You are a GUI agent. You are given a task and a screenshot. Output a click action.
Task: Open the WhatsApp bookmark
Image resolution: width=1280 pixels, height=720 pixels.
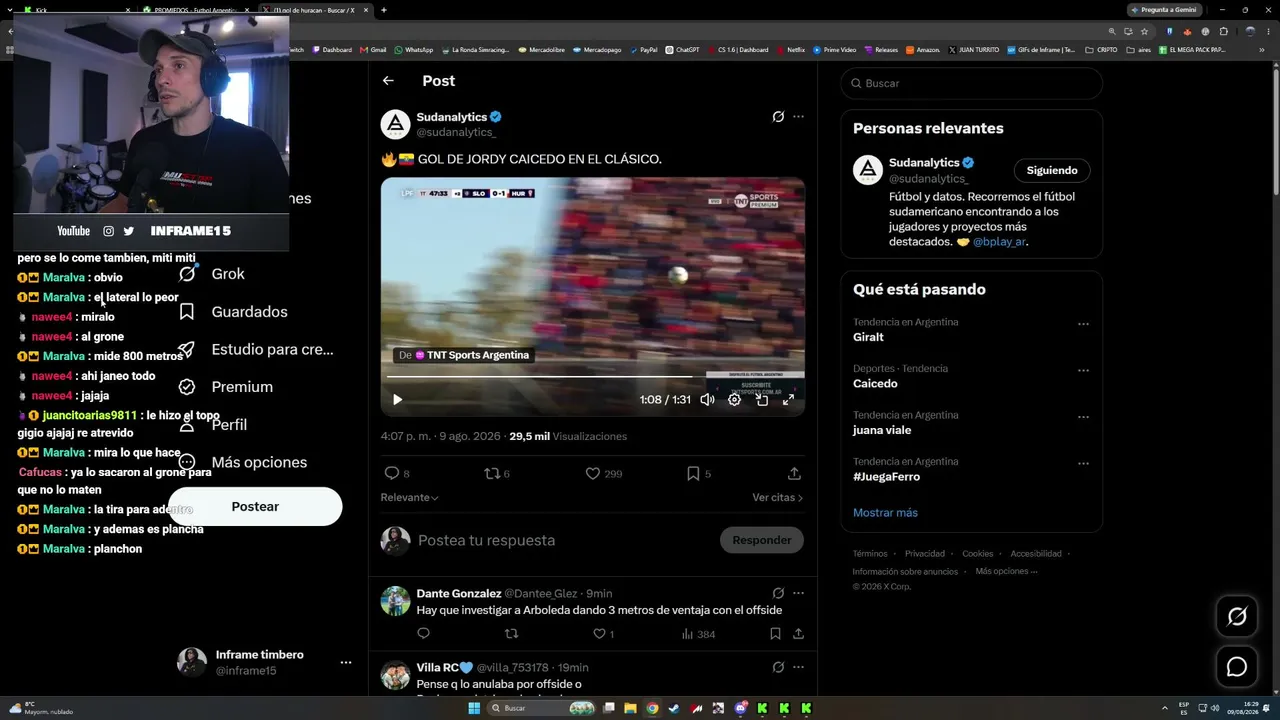tap(414, 49)
